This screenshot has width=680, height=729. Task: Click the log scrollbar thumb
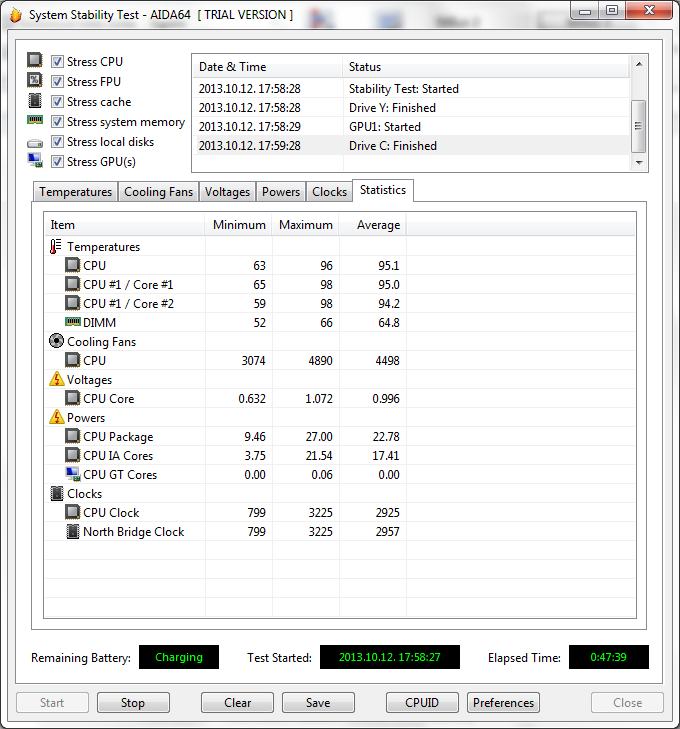[x=639, y=126]
